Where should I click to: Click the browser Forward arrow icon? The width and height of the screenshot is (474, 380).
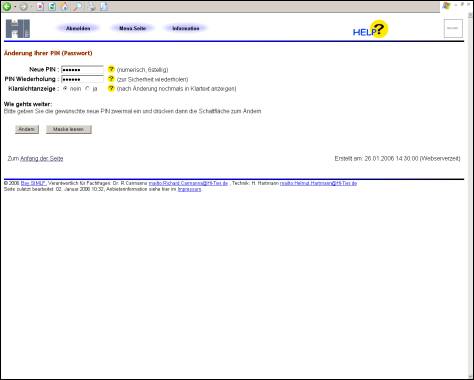[23, 6]
